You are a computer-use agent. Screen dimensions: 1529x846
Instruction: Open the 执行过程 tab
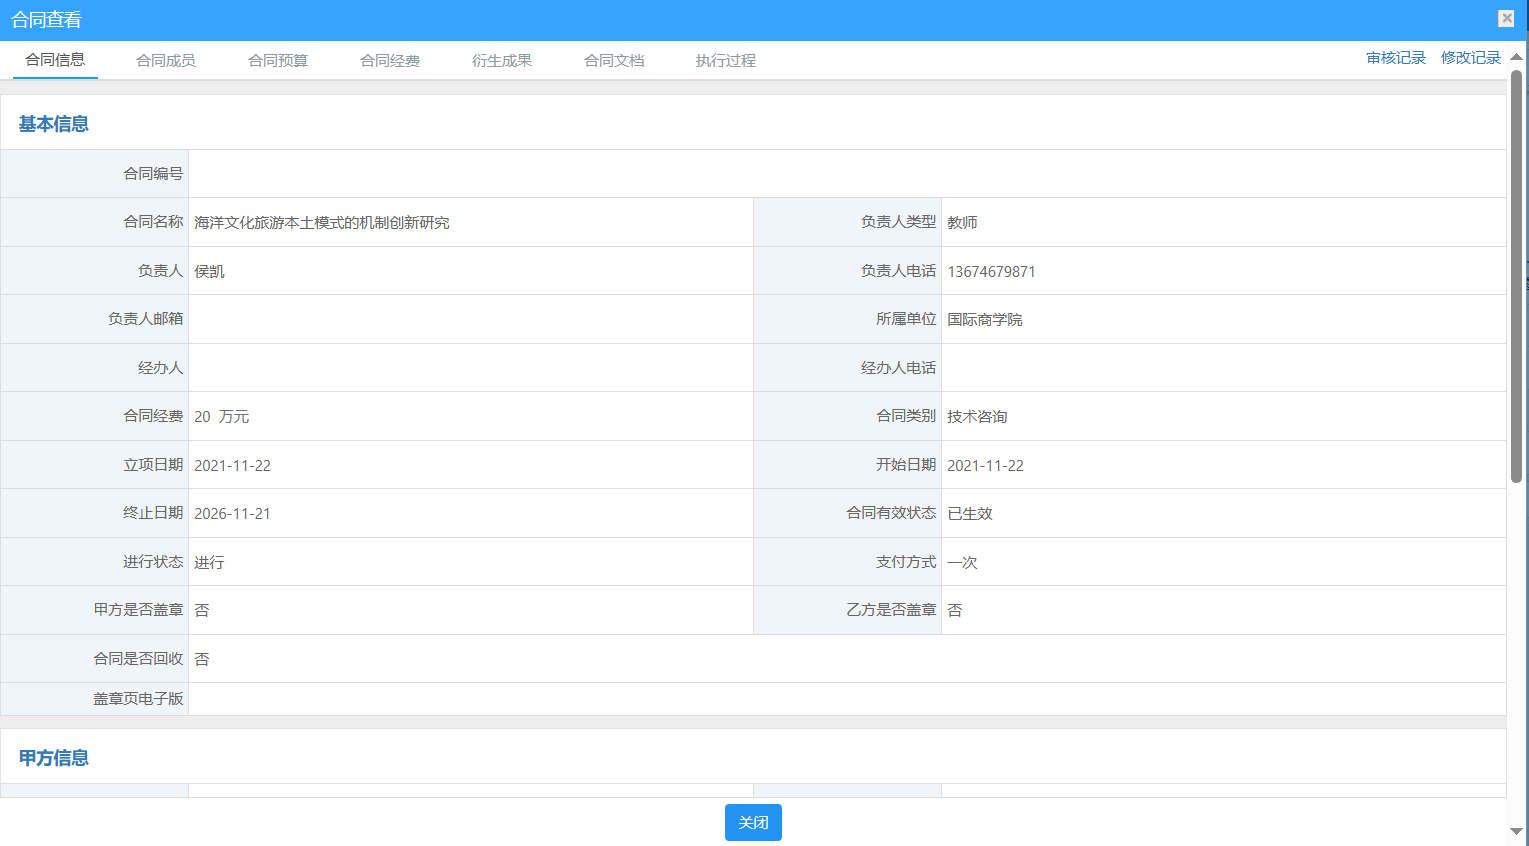click(726, 61)
